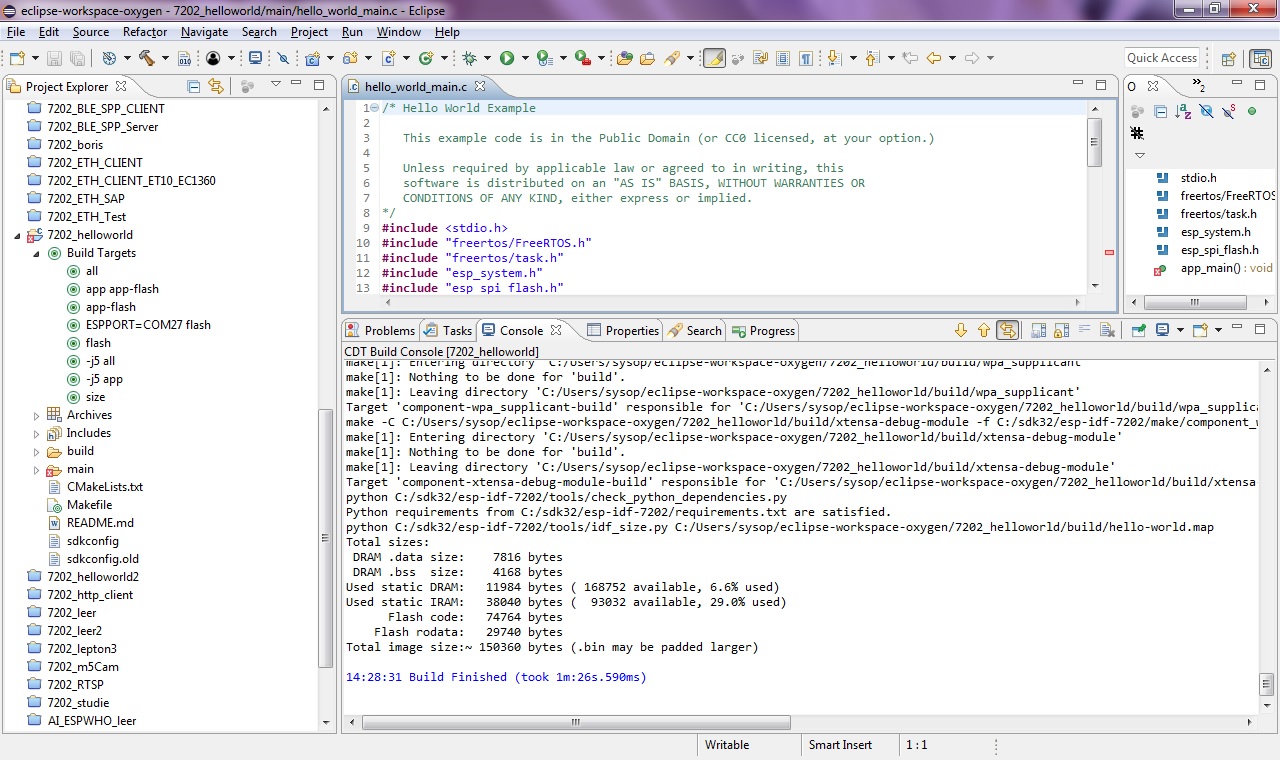Expand the main folder node

coord(37,469)
